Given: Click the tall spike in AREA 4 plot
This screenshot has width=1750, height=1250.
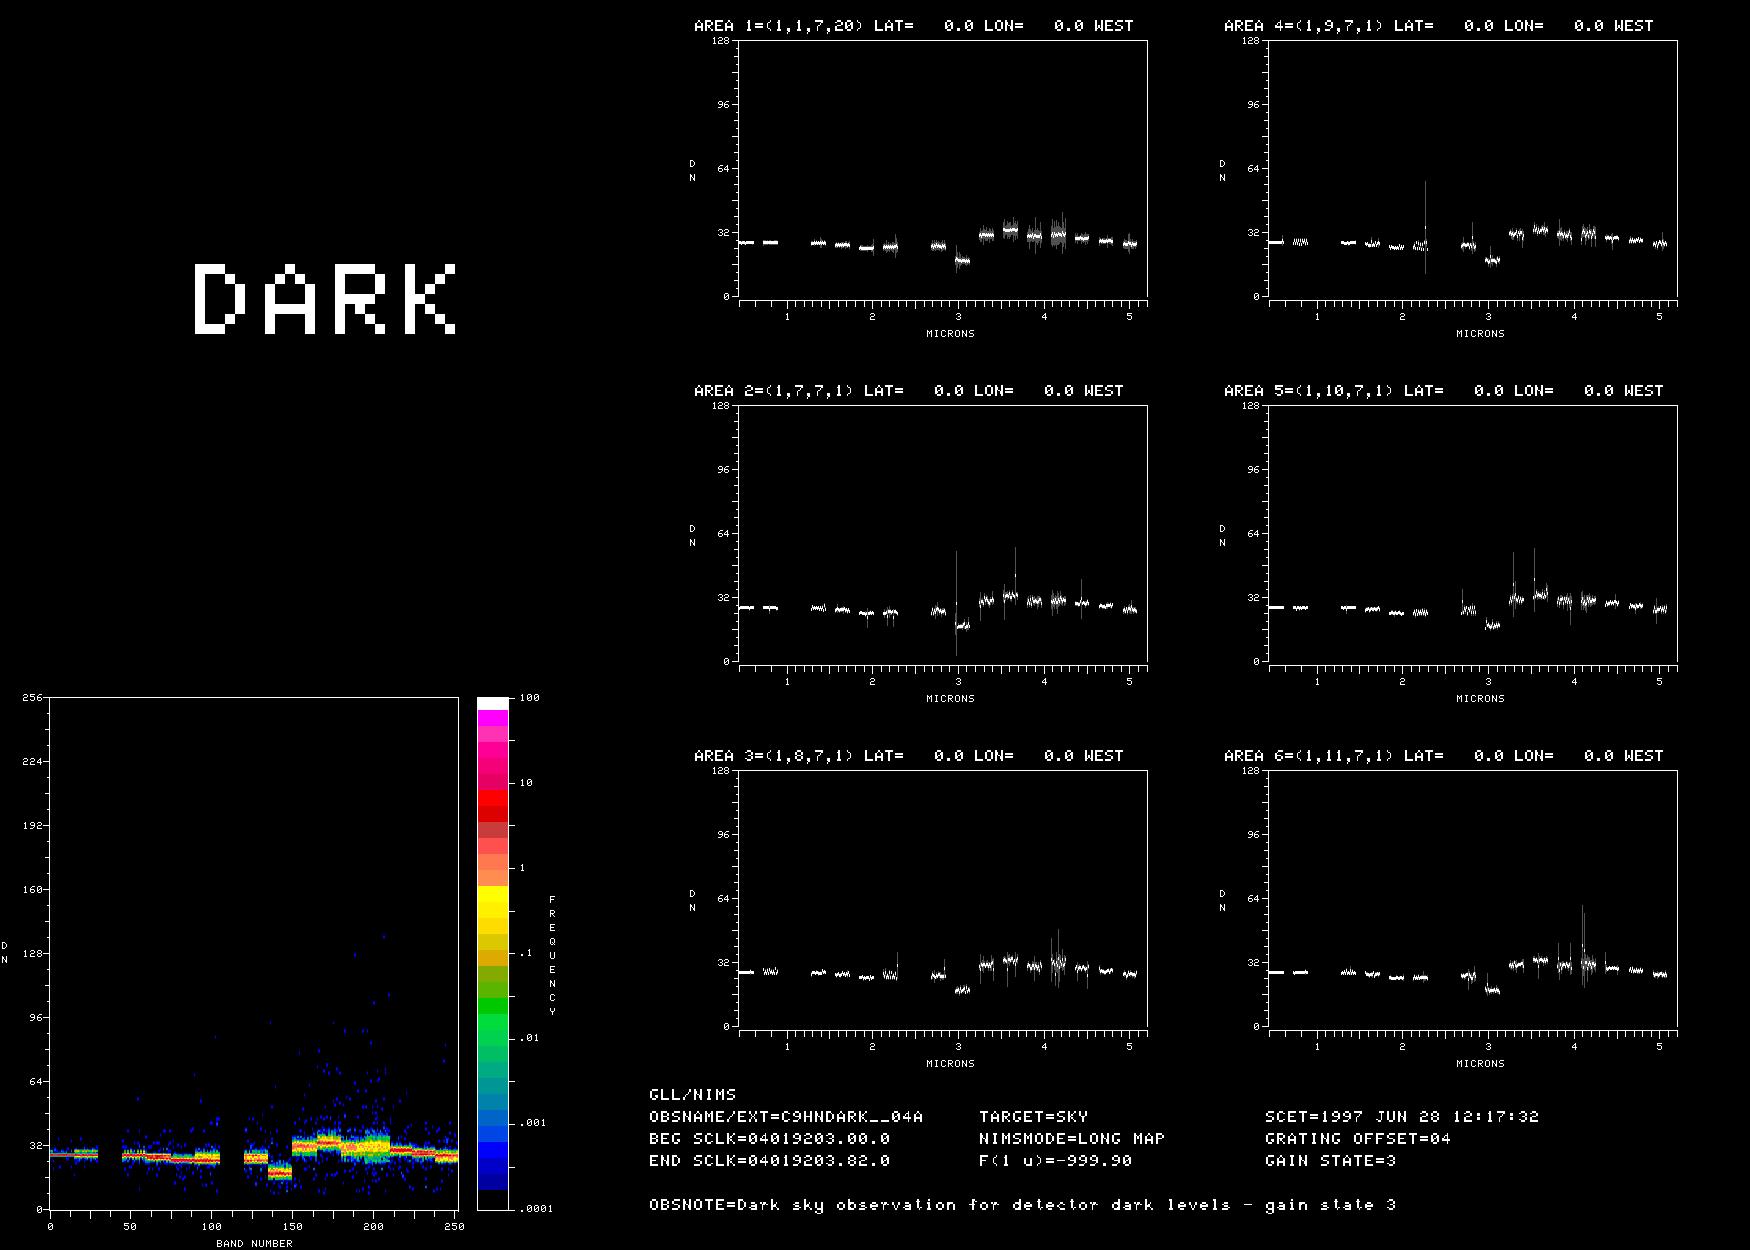Looking at the screenshot, I should (x=1426, y=227).
